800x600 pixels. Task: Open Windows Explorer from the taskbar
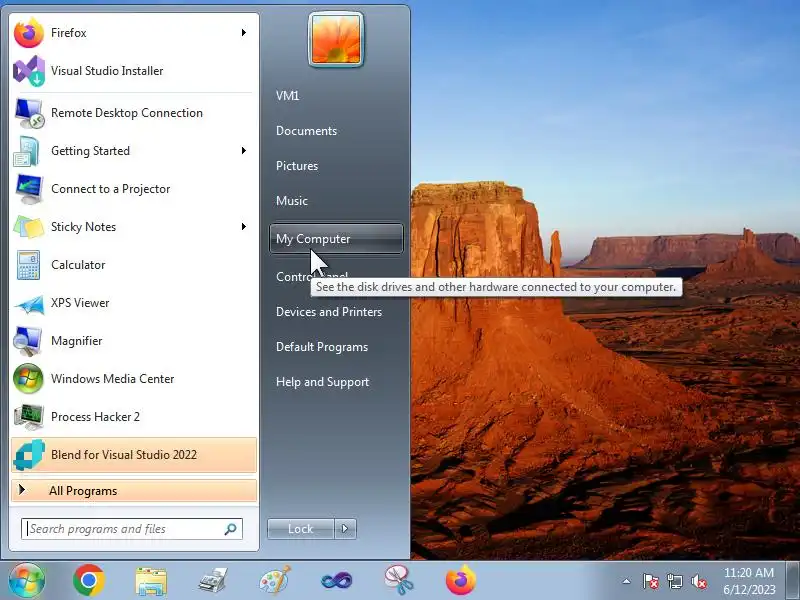(x=151, y=581)
